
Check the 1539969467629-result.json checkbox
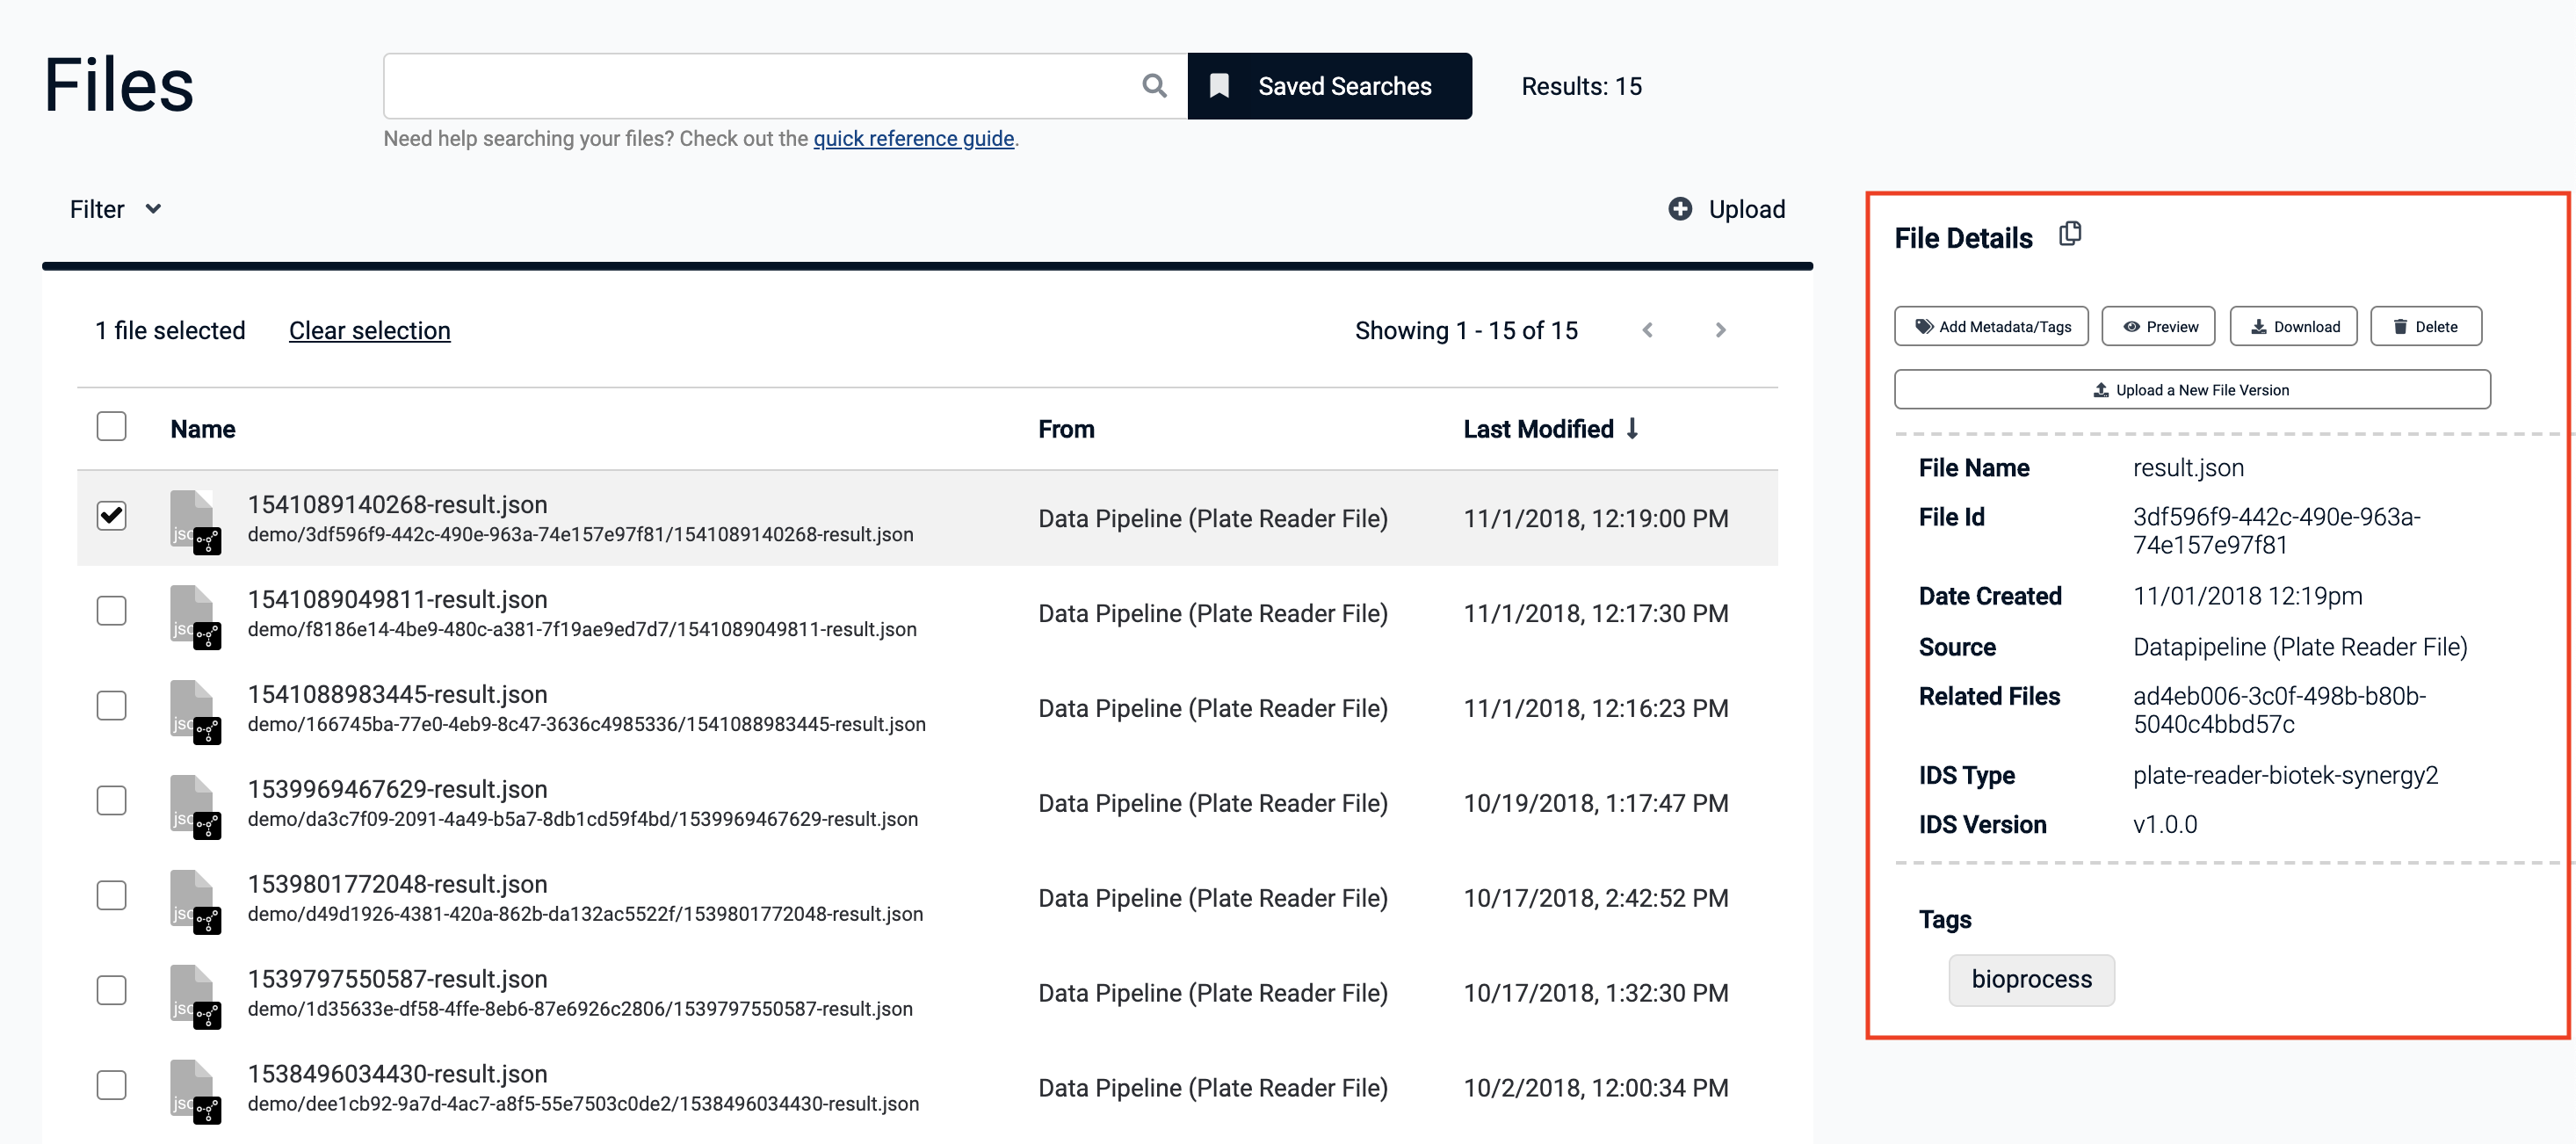(111, 801)
